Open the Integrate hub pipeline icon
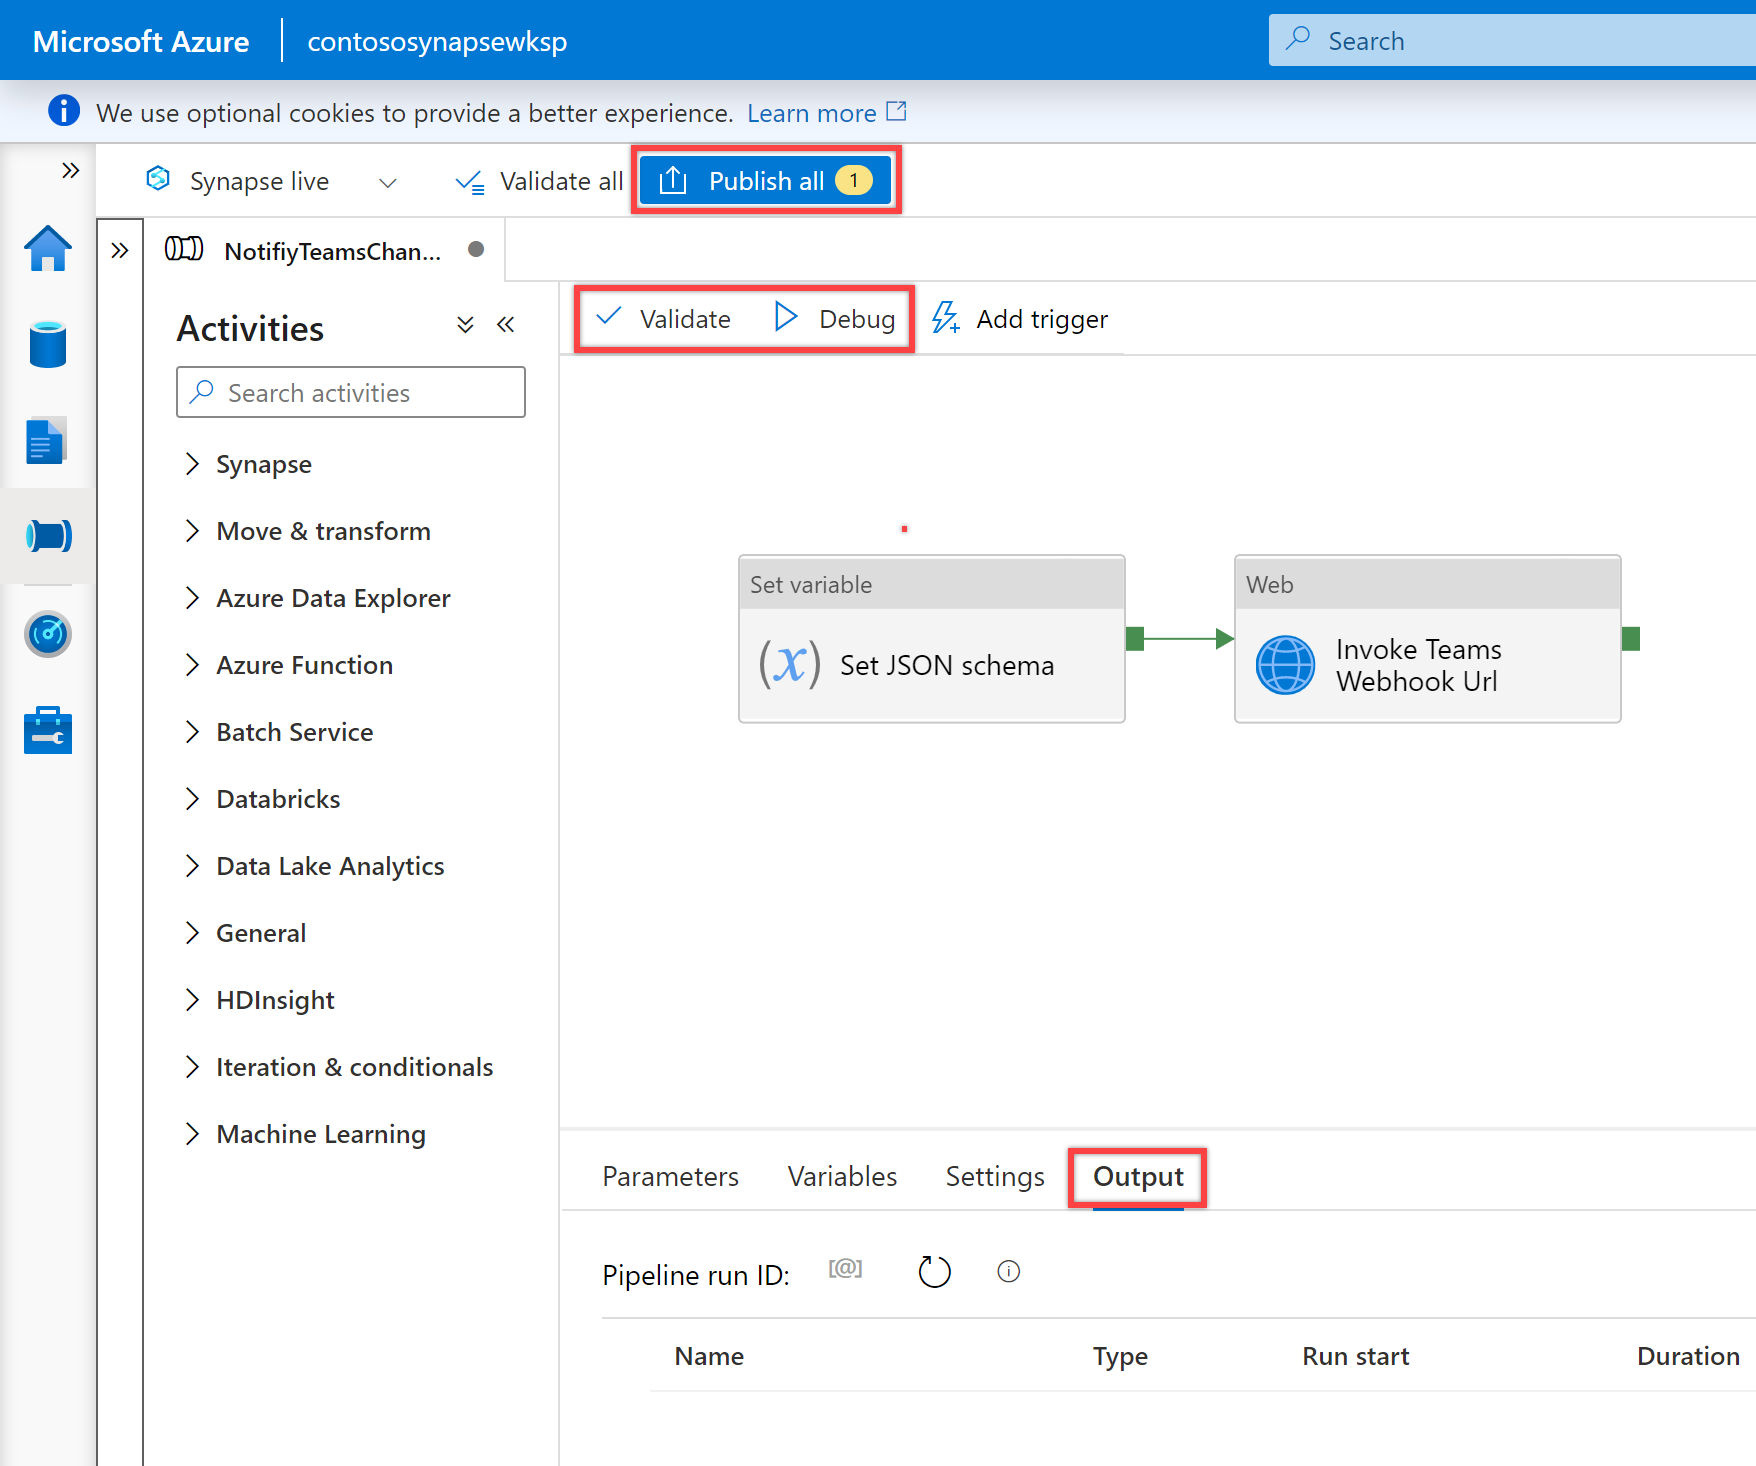Image resolution: width=1756 pixels, height=1466 pixels. (48, 536)
